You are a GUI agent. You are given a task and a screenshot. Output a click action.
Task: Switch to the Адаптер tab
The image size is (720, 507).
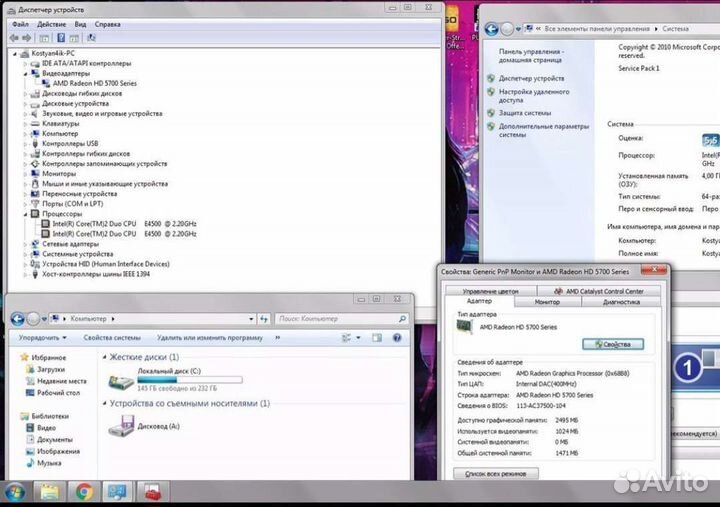pyautogui.click(x=479, y=301)
